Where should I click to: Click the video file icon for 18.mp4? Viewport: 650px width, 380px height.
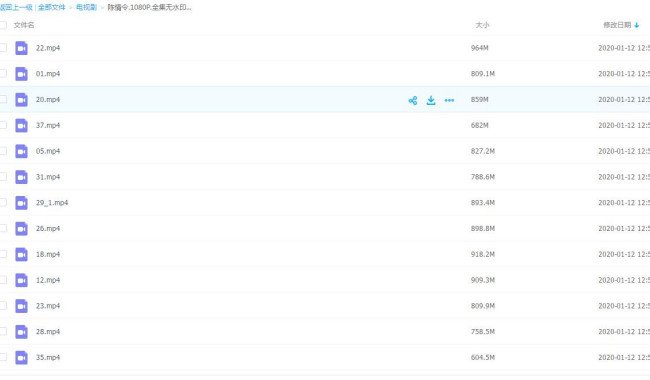pyautogui.click(x=21, y=254)
